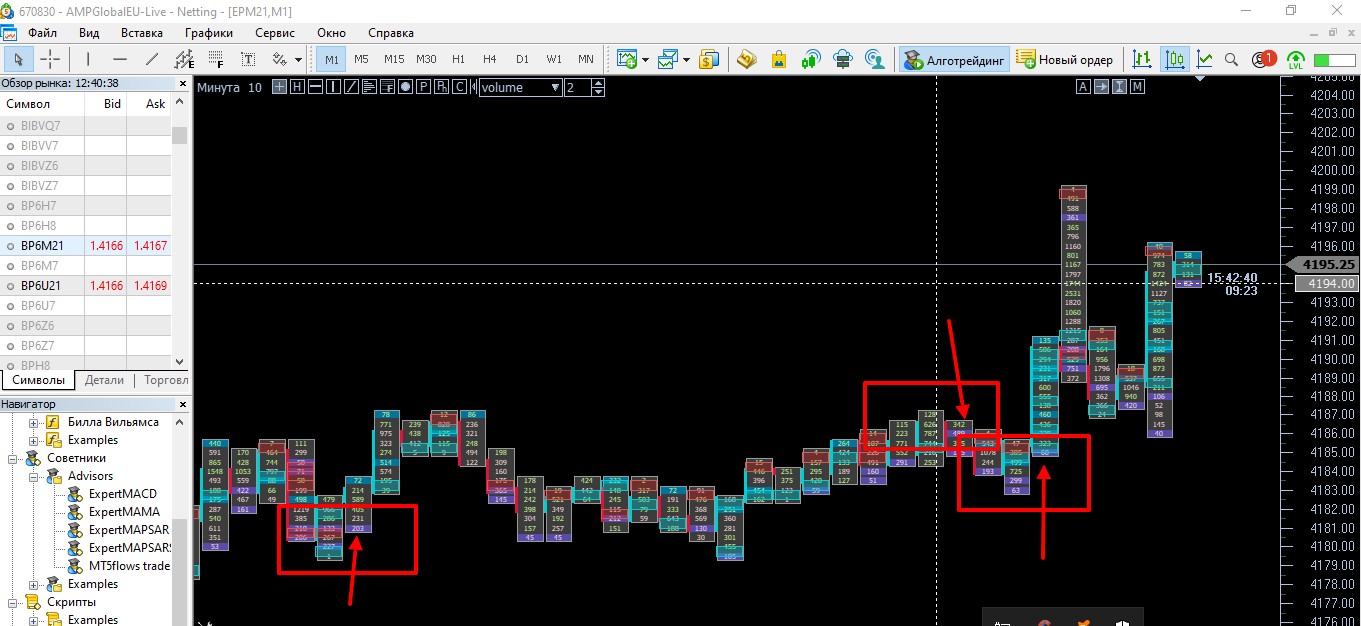Click the H button on chart toolbar
Screen dimensions: 1361x626
pos(297,87)
